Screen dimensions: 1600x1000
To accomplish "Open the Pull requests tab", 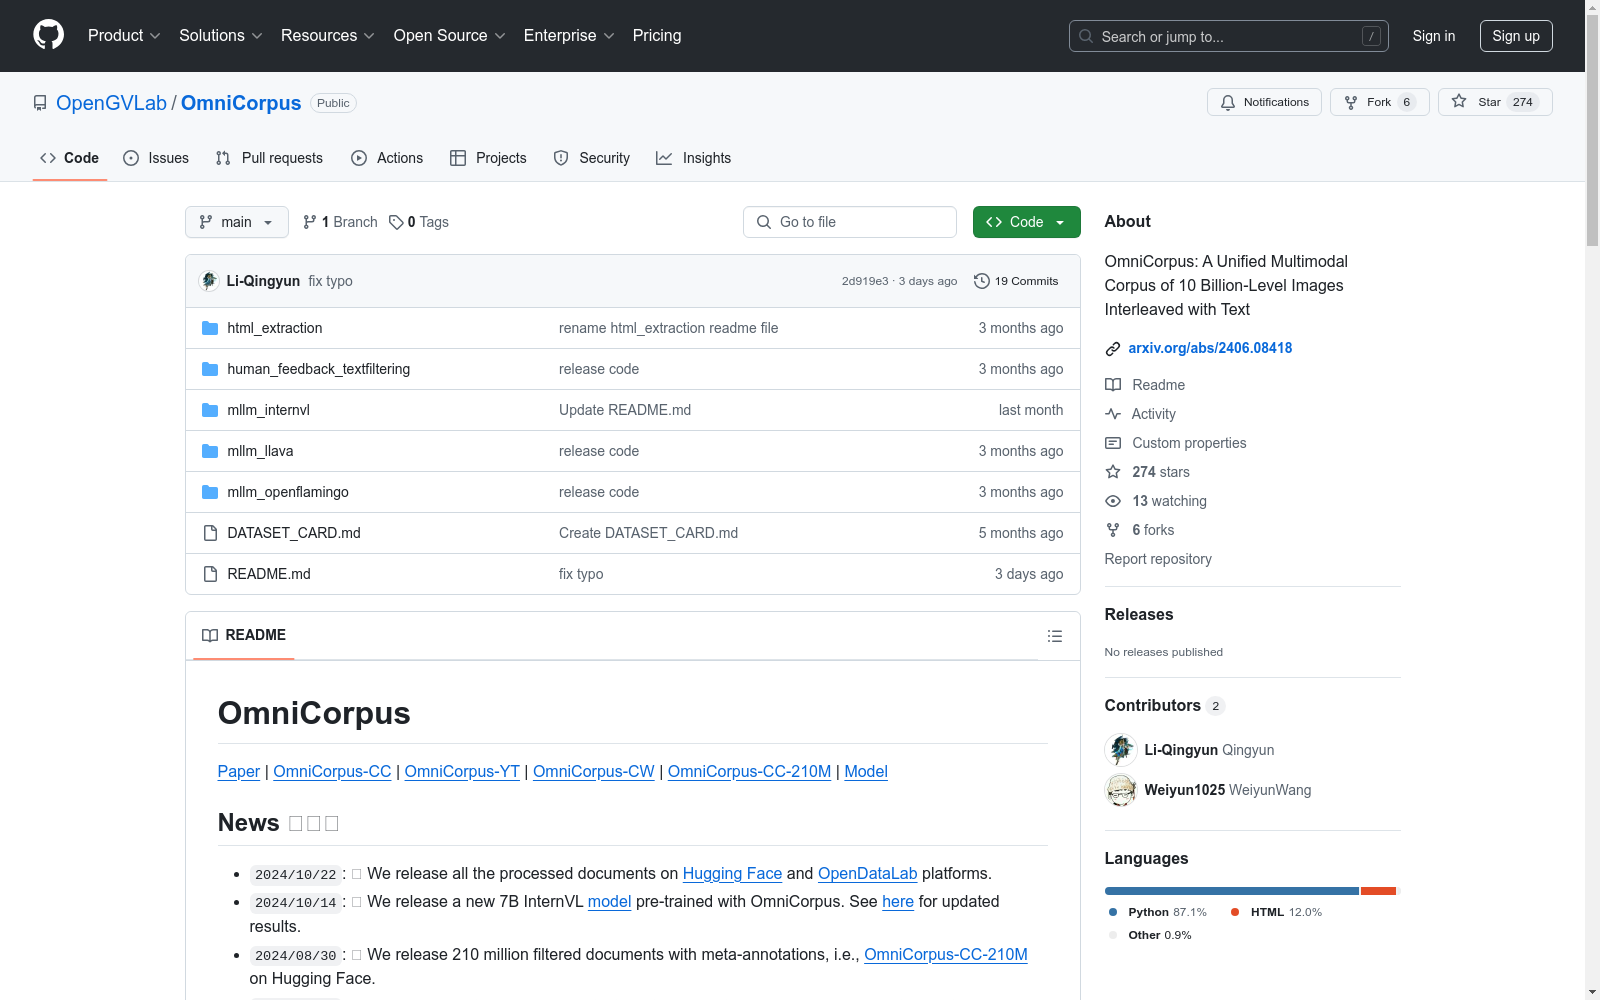I will tap(269, 158).
